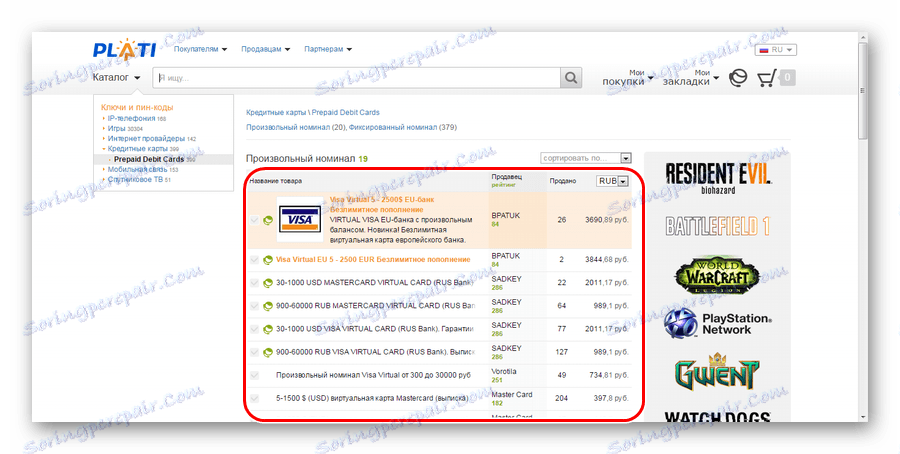Tick checkbox for 30-1000 USD VISA row

[254, 329]
